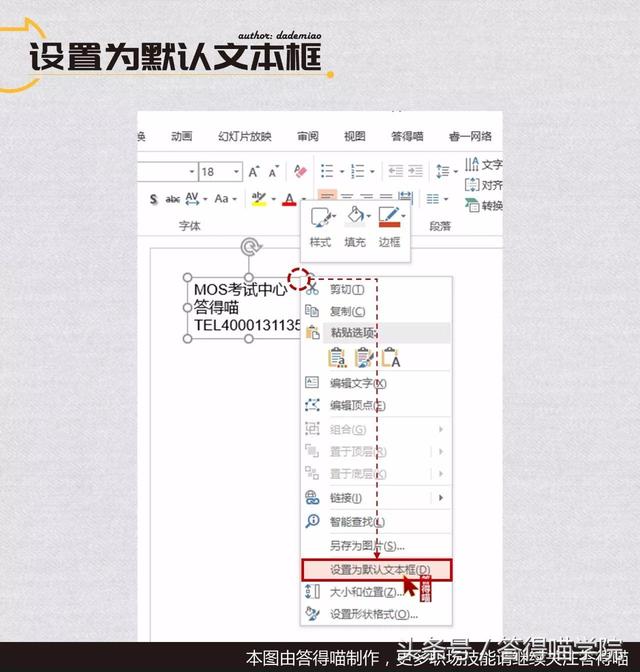Expand the 链接 submenu arrow
This screenshot has width=640, height=672.
441,498
